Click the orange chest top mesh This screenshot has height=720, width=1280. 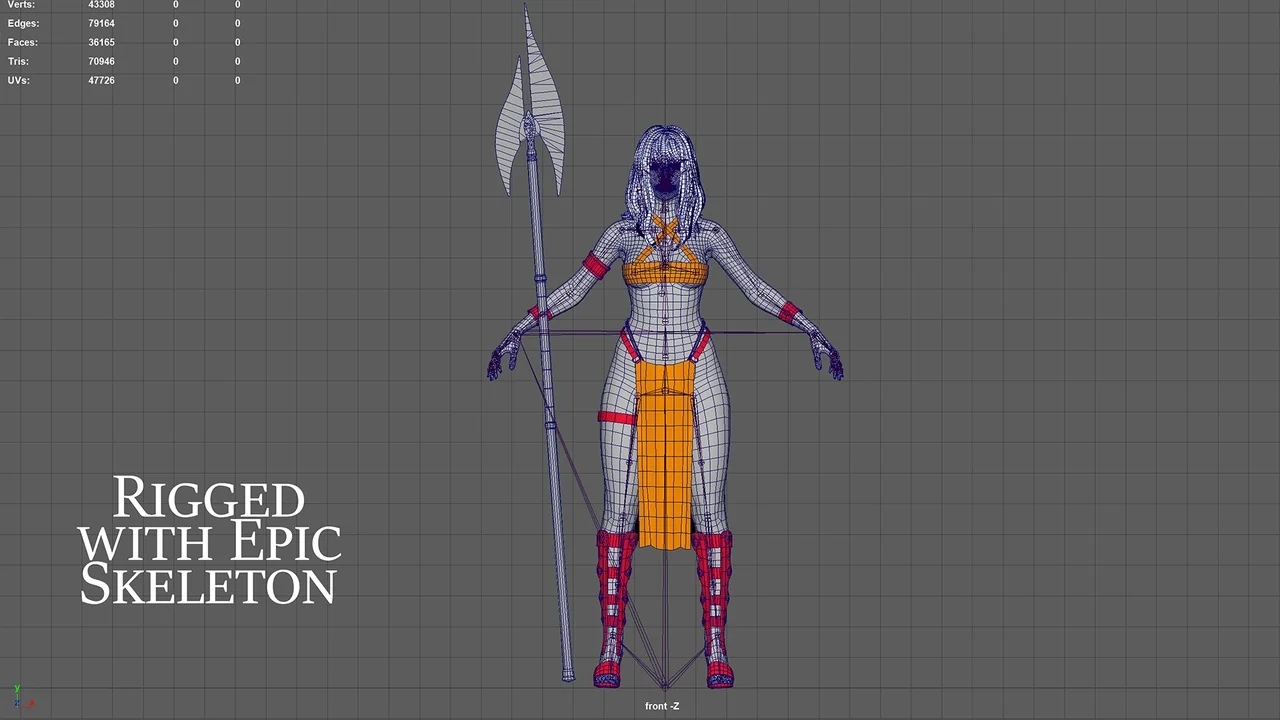pyautogui.click(x=665, y=271)
